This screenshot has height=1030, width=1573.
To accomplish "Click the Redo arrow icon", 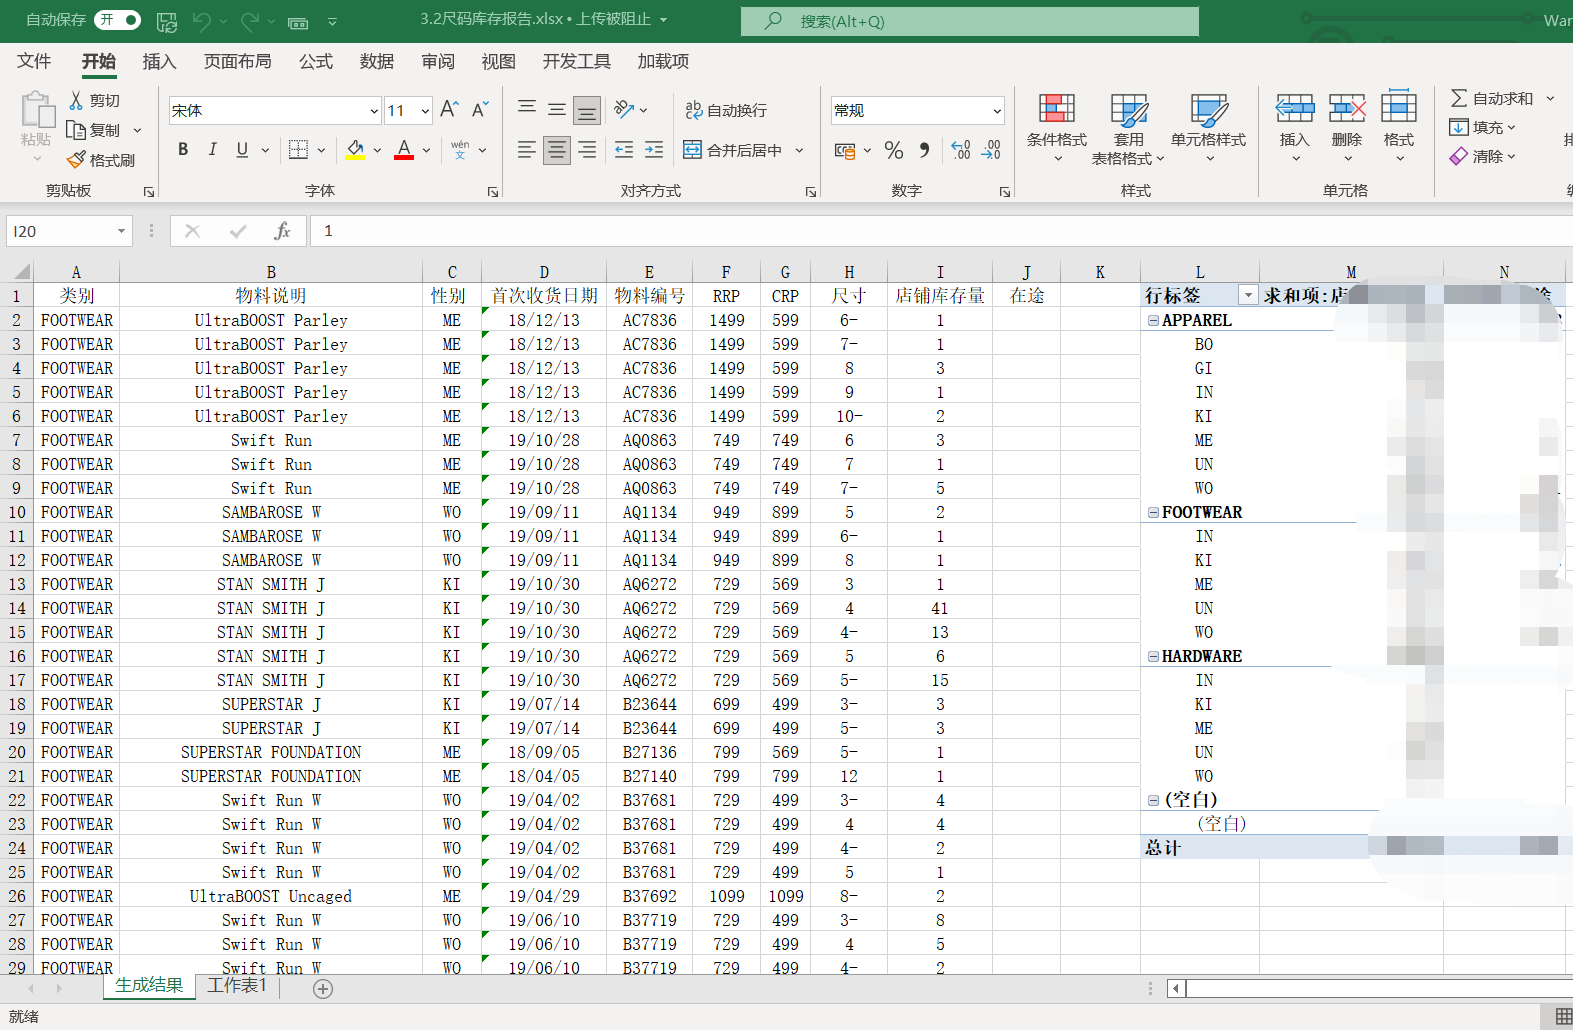I will coord(250,21).
